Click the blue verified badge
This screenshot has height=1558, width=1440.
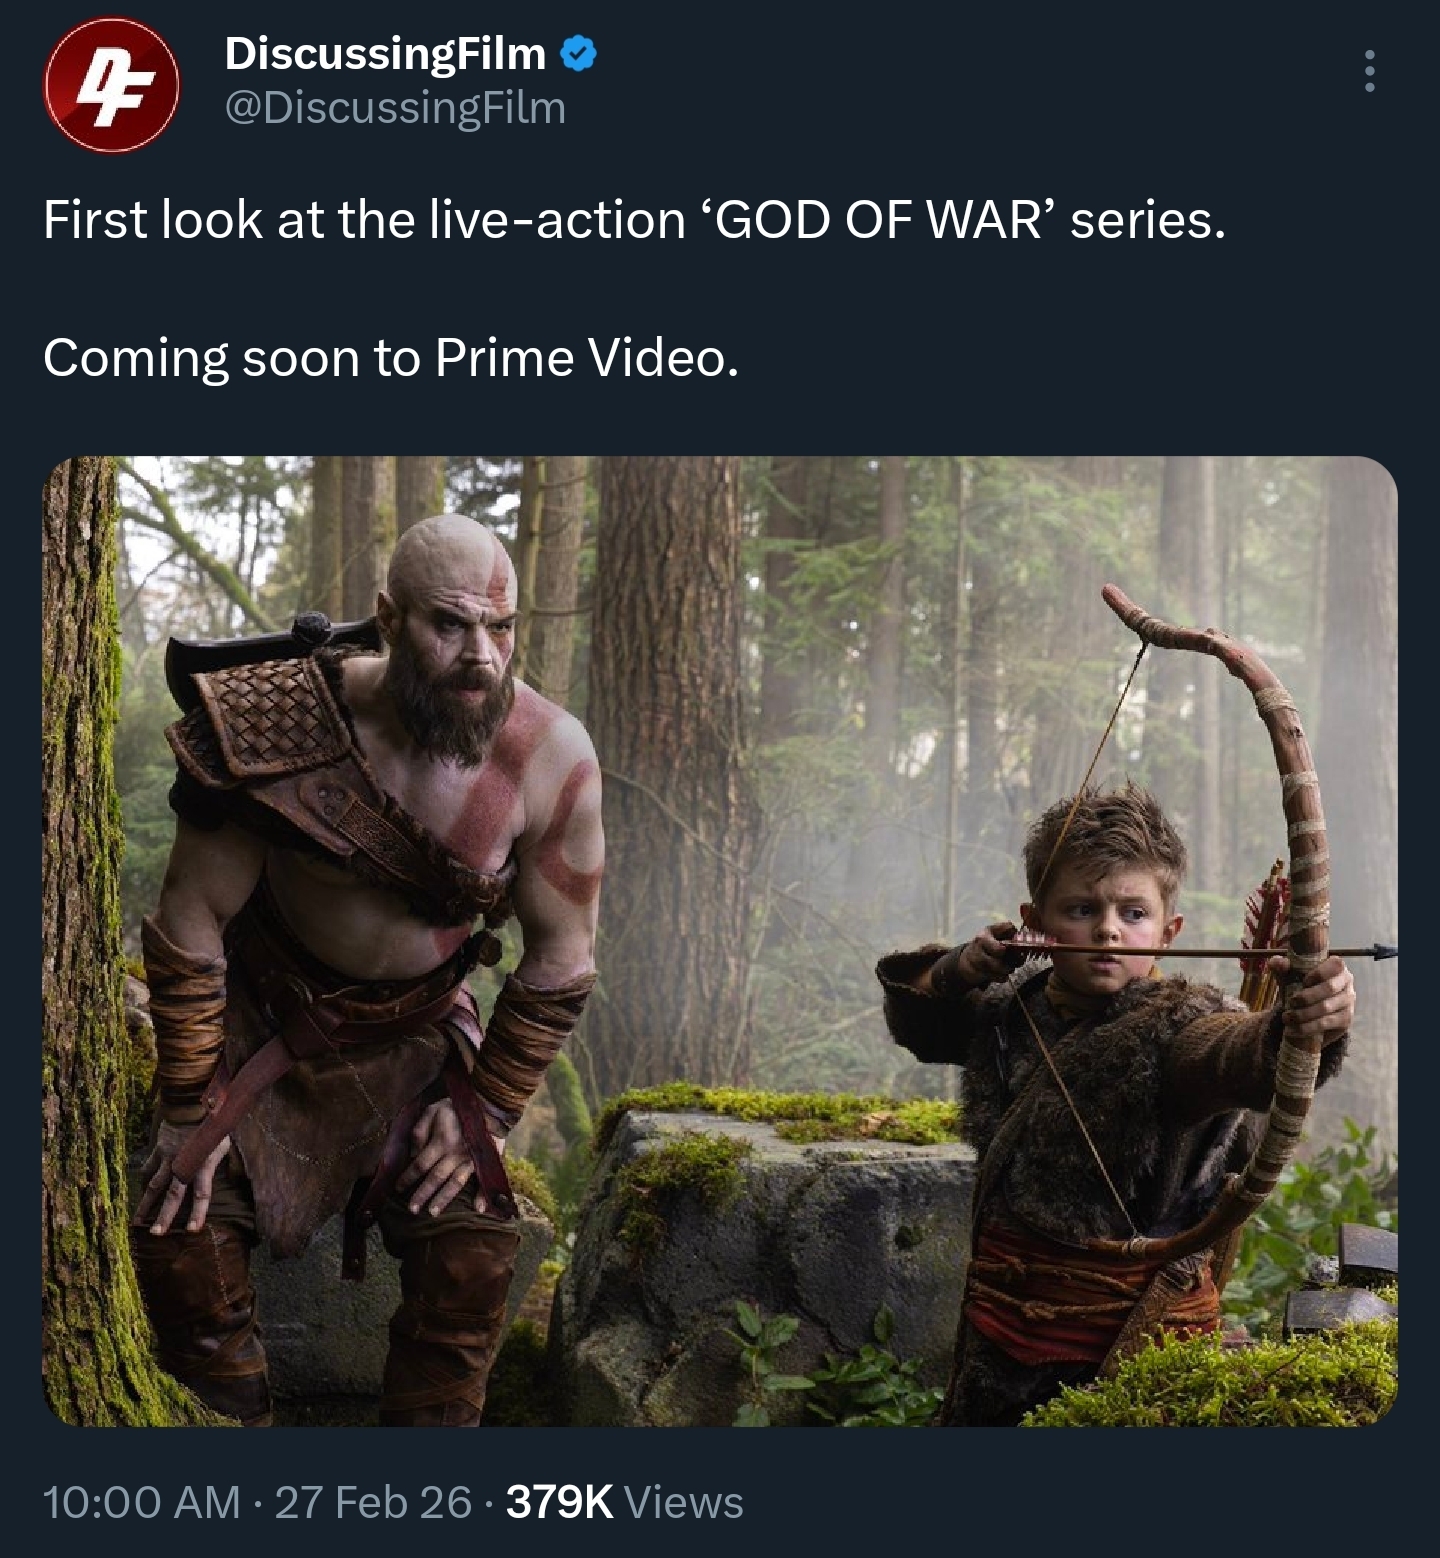(579, 54)
